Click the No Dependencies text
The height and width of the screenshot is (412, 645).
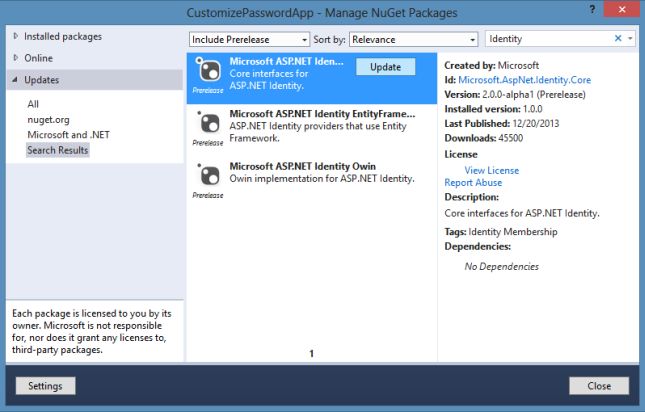[x=501, y=266]
